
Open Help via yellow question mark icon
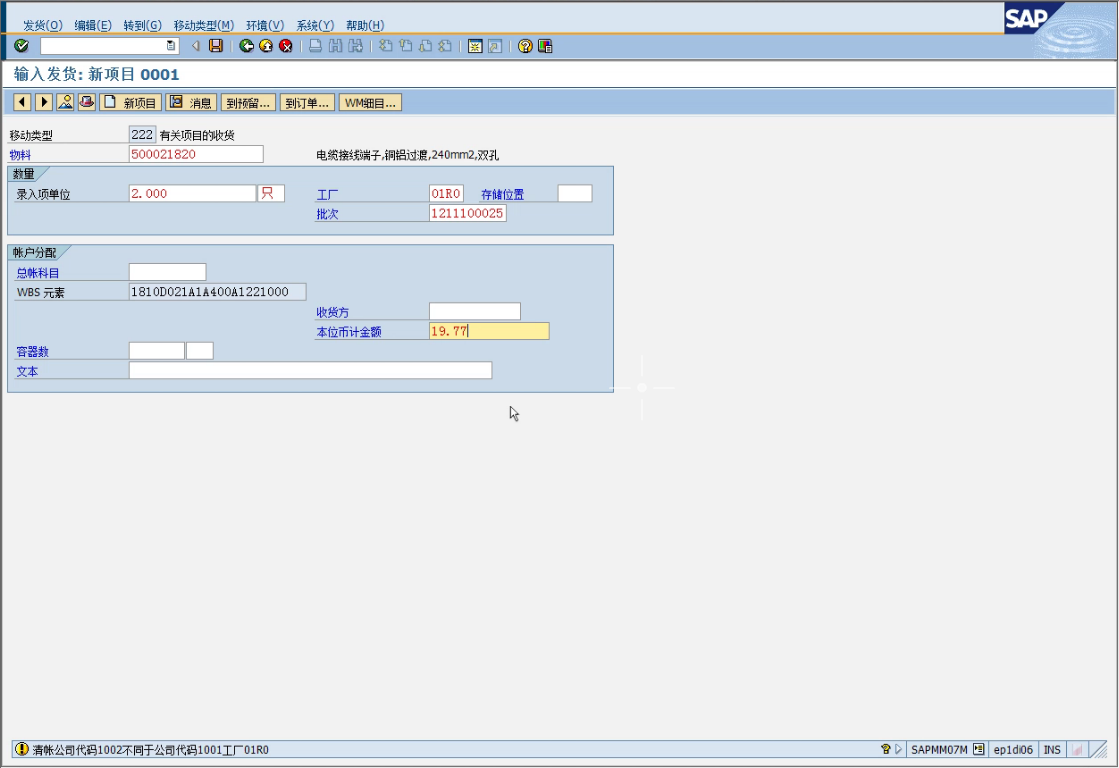pyautogui.click(x=525, y=46)
